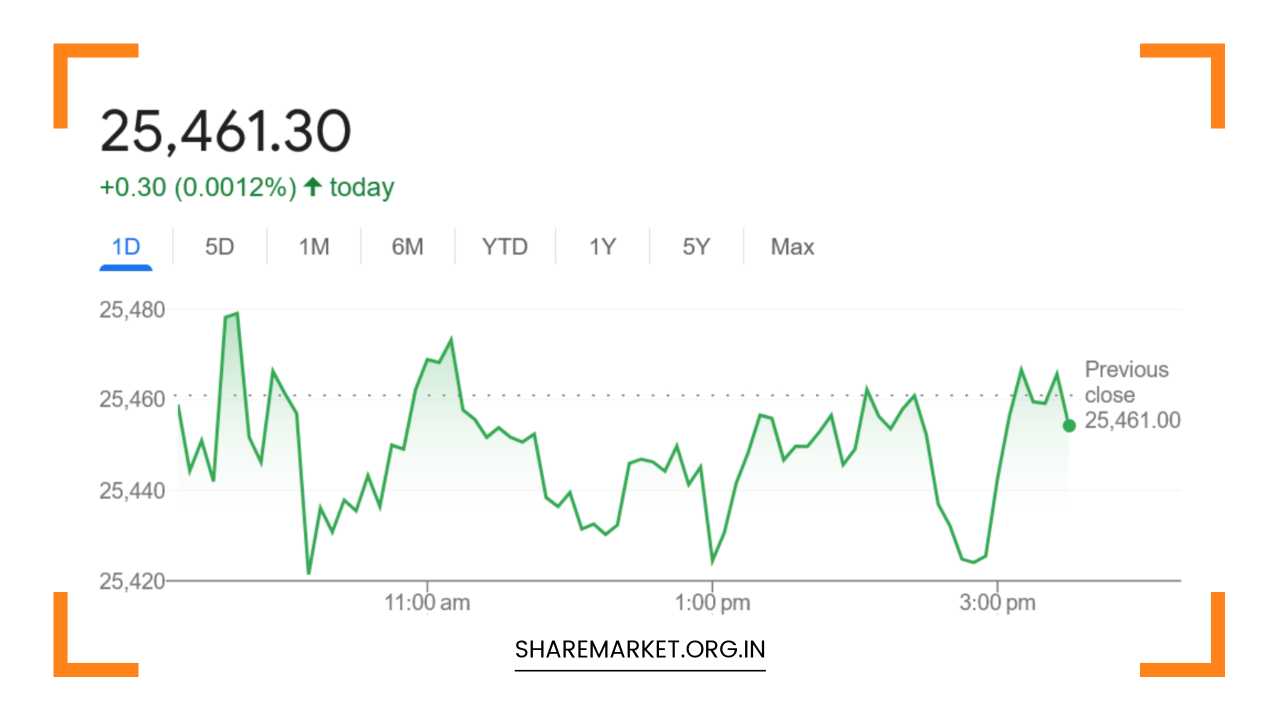Click the 11:00 am axis label
Viewport: 1280px width, 720px height.
pyautogui.click(x=429, y=602)
